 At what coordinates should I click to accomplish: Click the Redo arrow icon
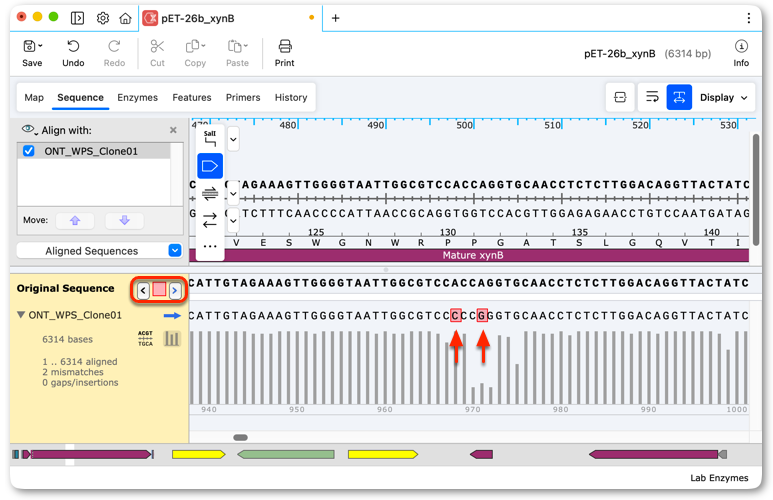pyautogui.click(x=114, y=46)
